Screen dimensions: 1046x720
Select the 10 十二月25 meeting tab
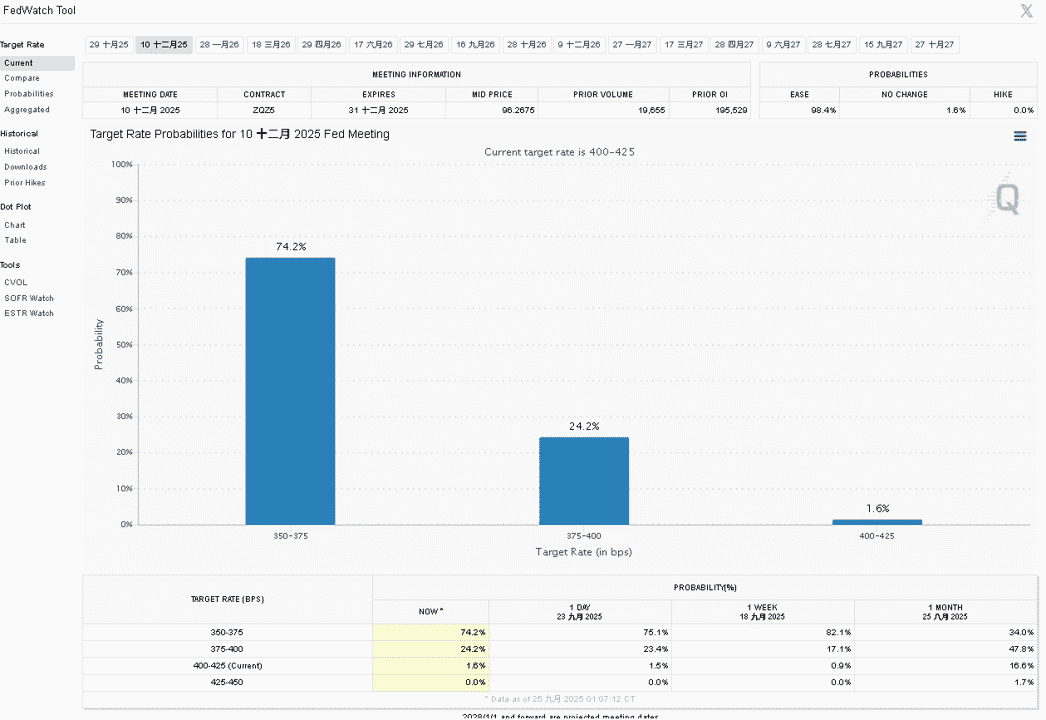164,45
